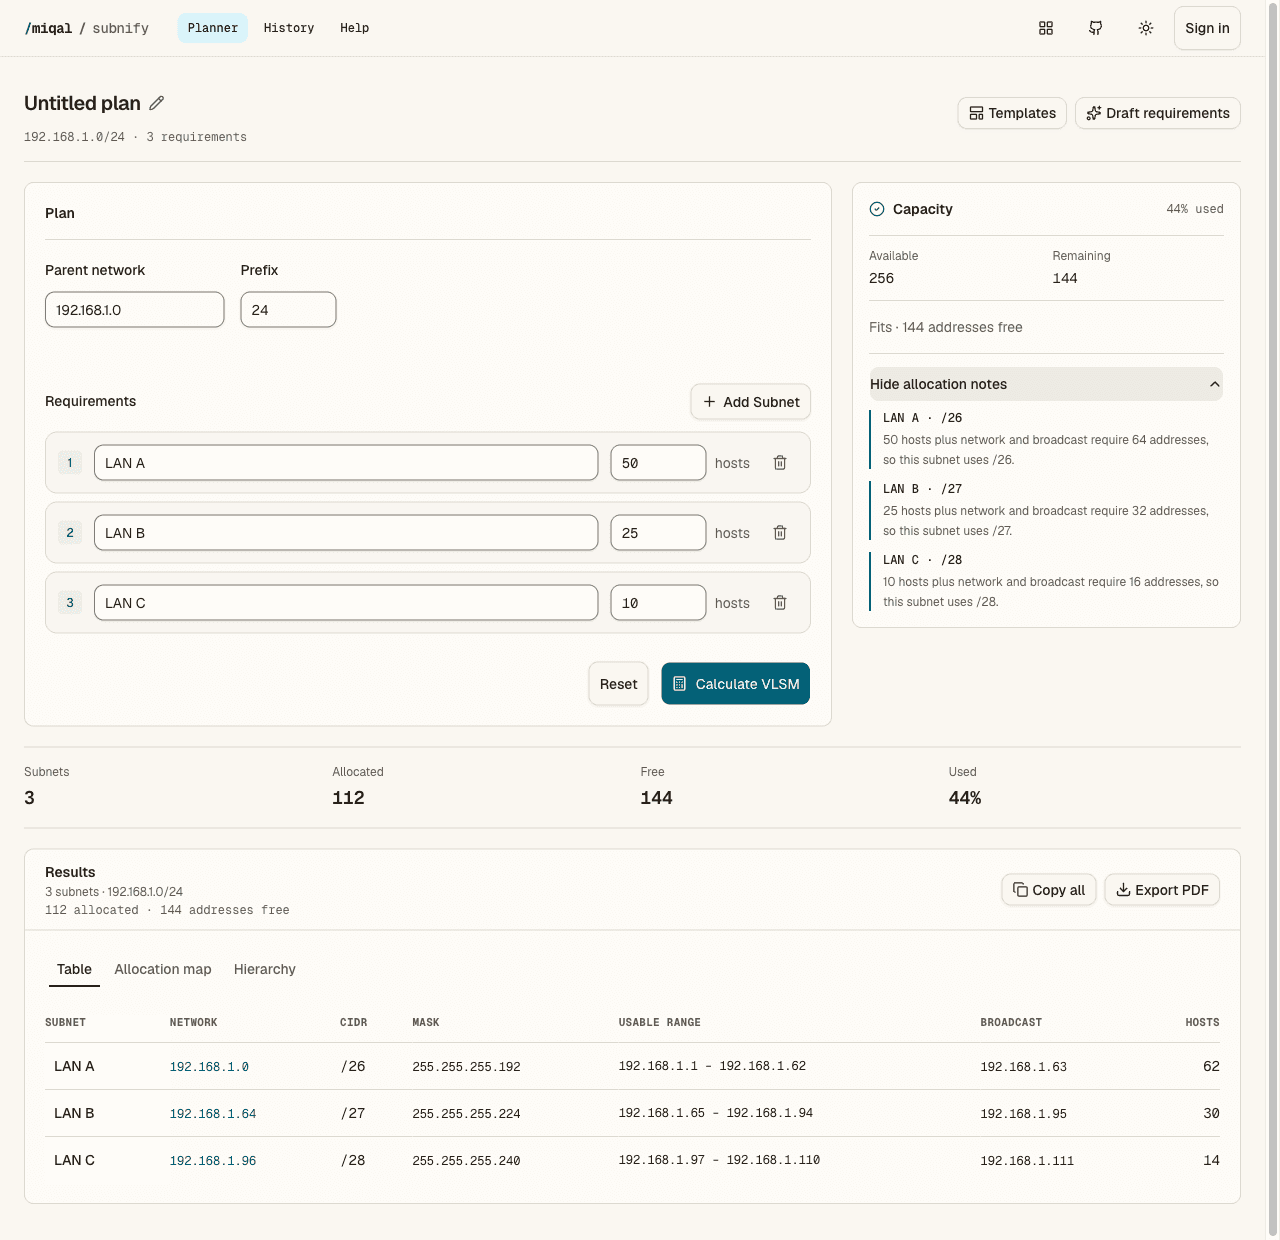Copy all results

[1049, 890]
